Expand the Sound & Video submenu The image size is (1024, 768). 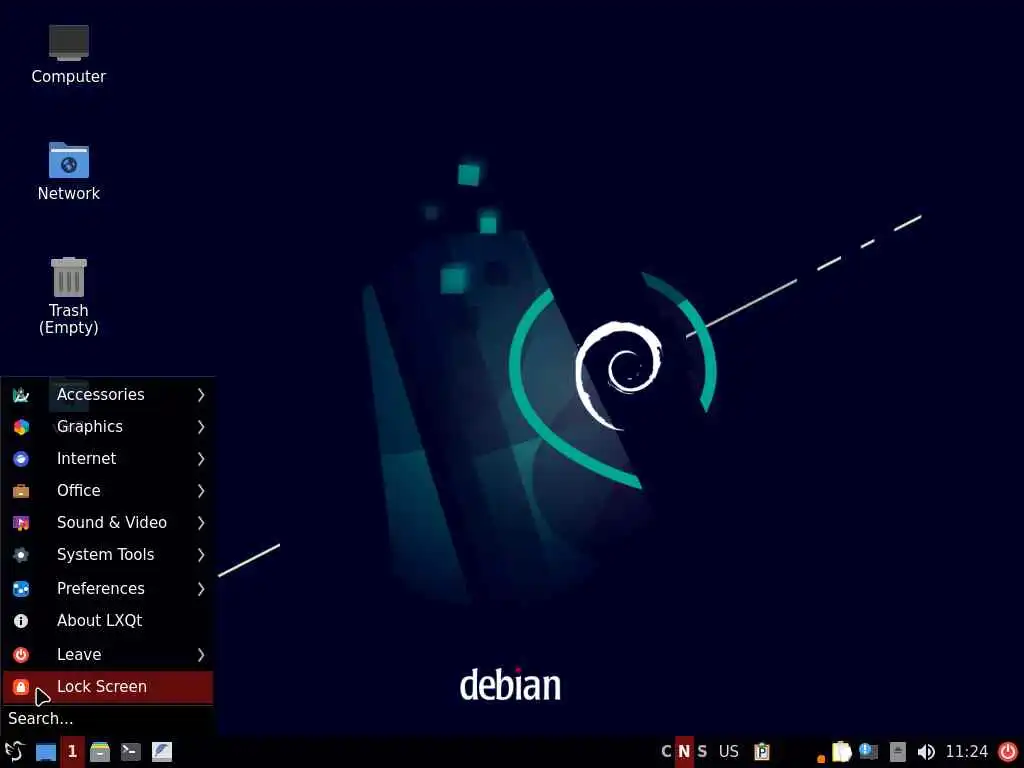click(108, 522)
